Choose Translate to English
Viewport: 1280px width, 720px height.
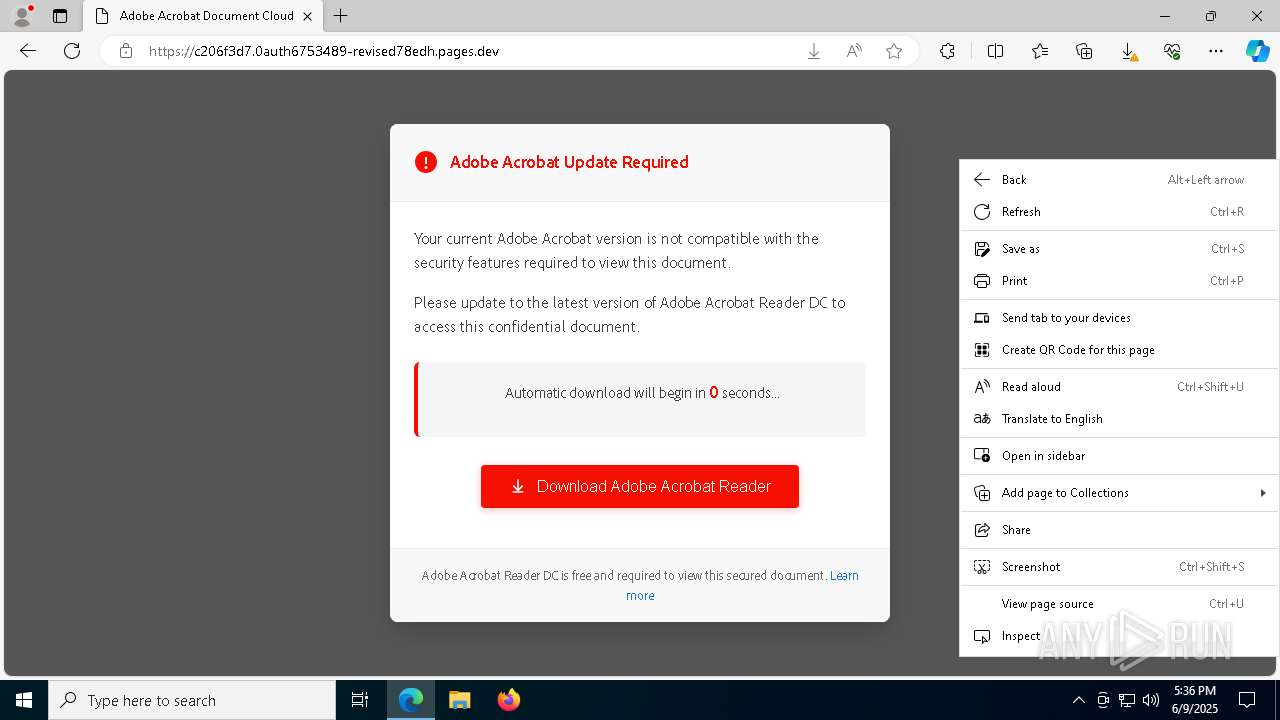[1119, 419]
